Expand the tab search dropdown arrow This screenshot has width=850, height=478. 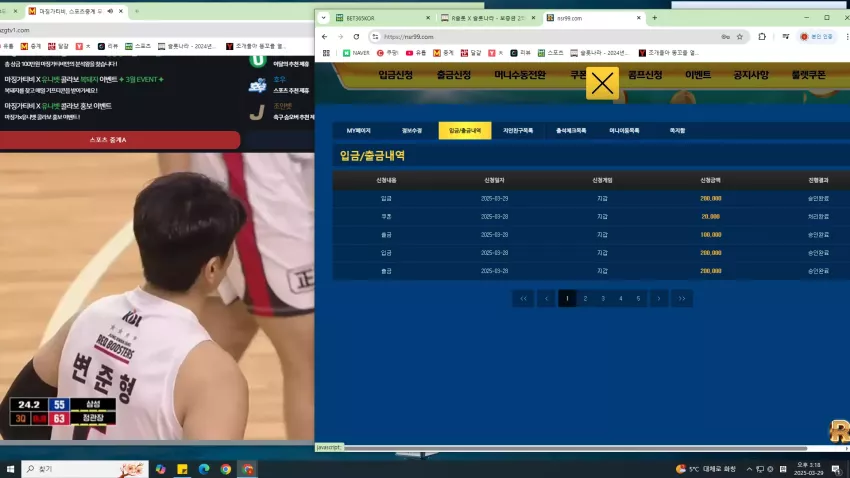click(x=324, y=18)
